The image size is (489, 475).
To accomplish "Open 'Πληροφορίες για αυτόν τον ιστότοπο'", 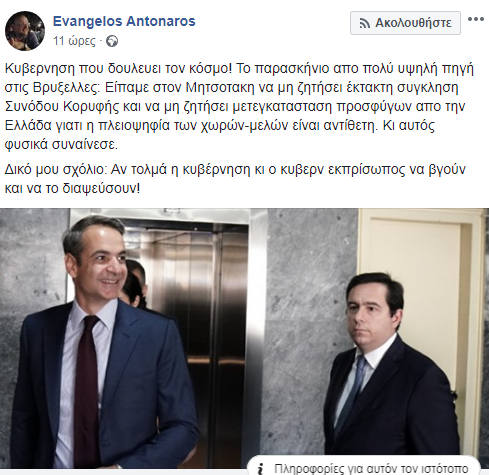I will click(371, 469).
